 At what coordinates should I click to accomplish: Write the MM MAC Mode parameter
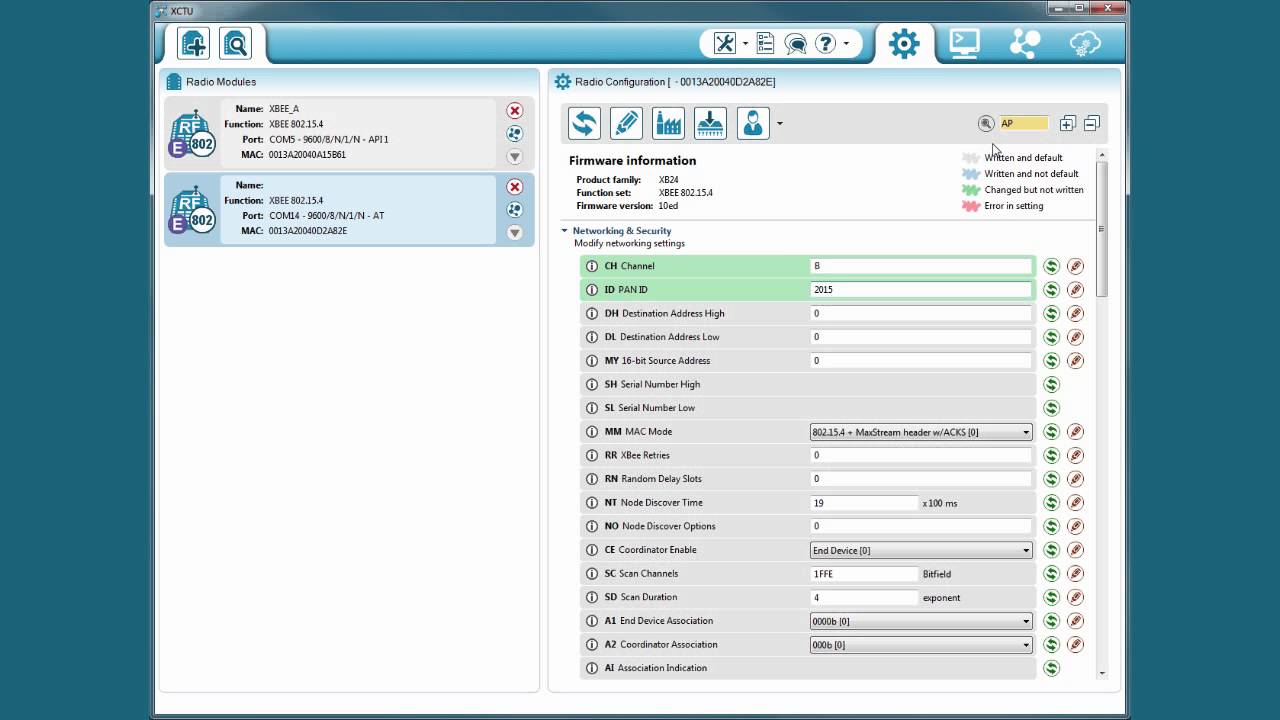pos(1075,432)
